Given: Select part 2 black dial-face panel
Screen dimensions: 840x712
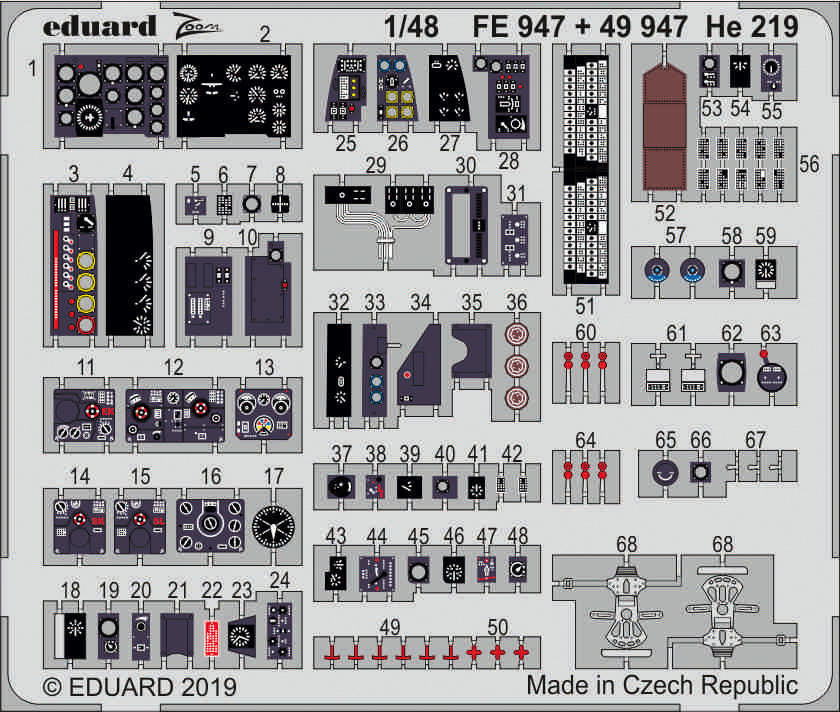Looking at the screenshot, I should [x=234, y=96].
